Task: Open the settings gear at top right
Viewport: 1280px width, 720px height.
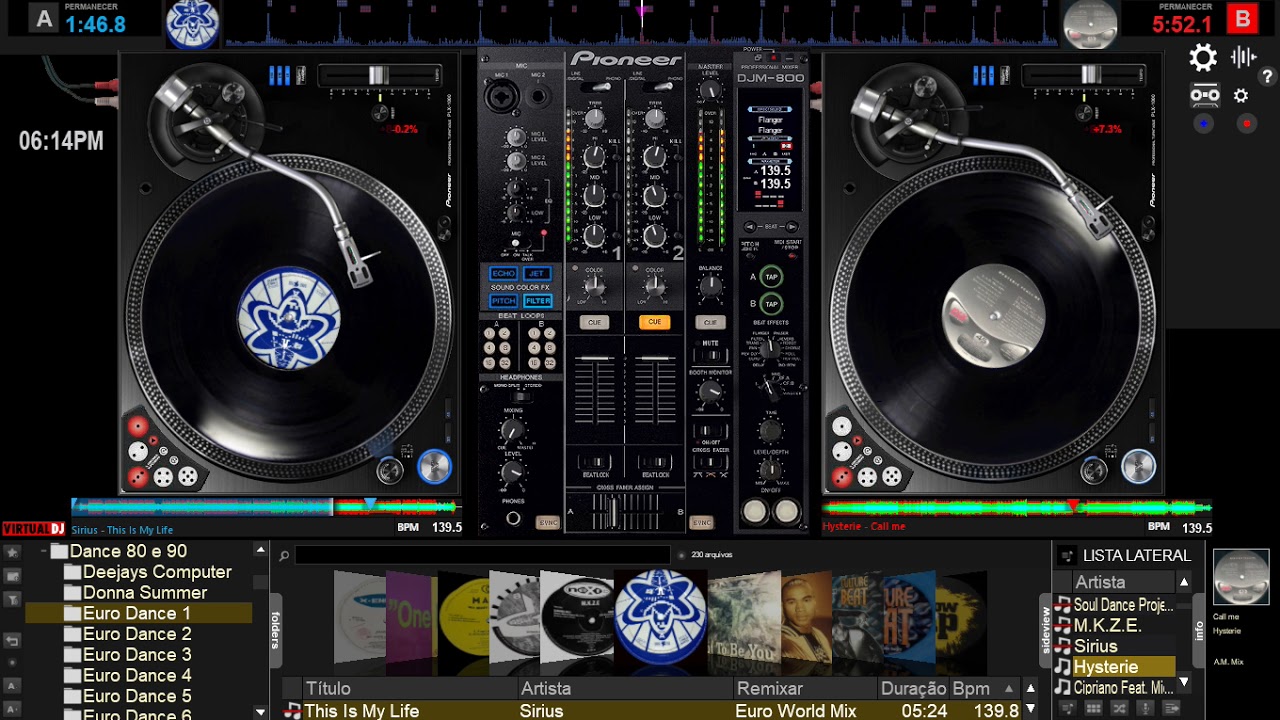Action: [x=1203, y=57]
